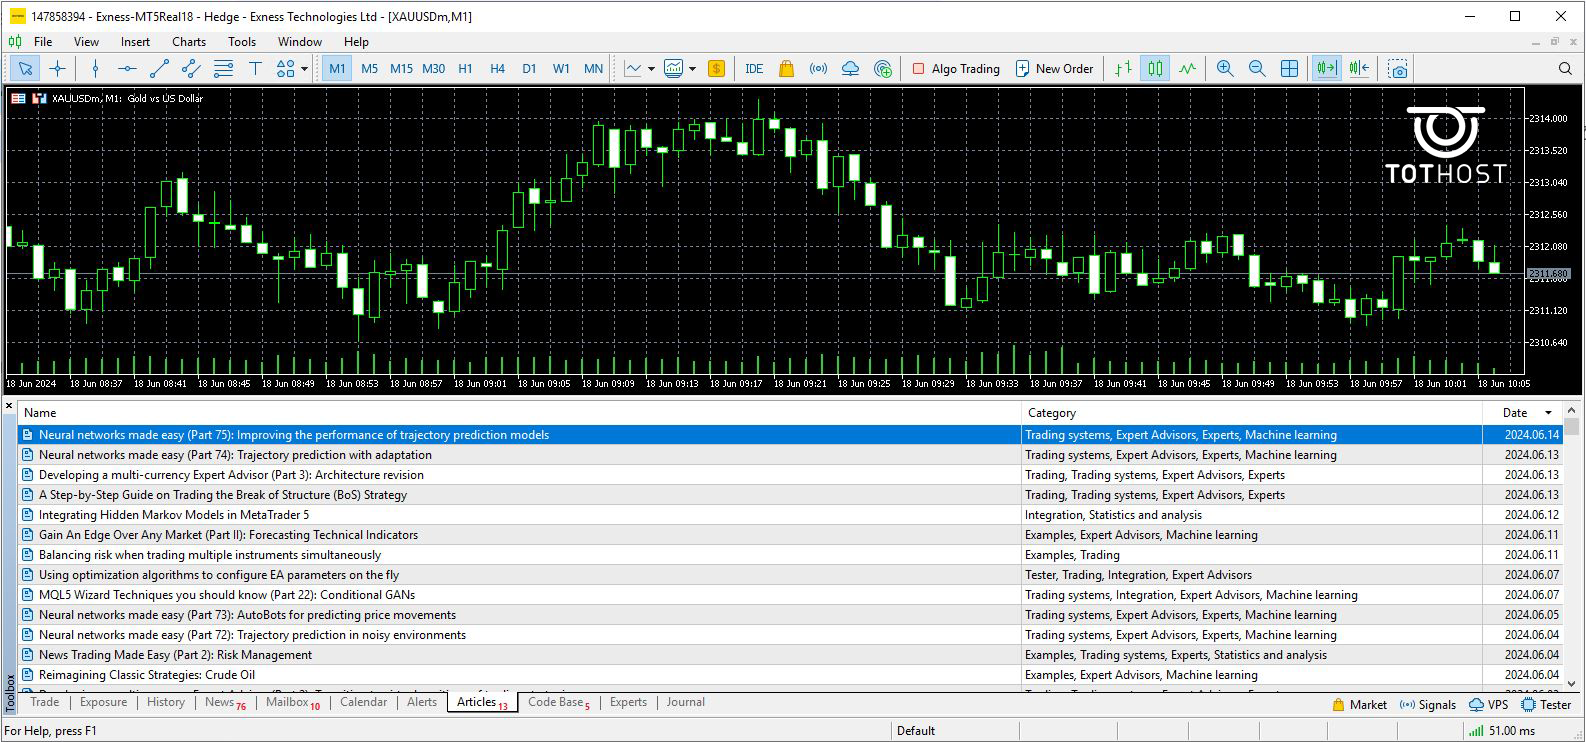The width and height of the screenshot is (1586, 742).
Task: Close the Toolbox panel
Action: click(x=9, y=406)
